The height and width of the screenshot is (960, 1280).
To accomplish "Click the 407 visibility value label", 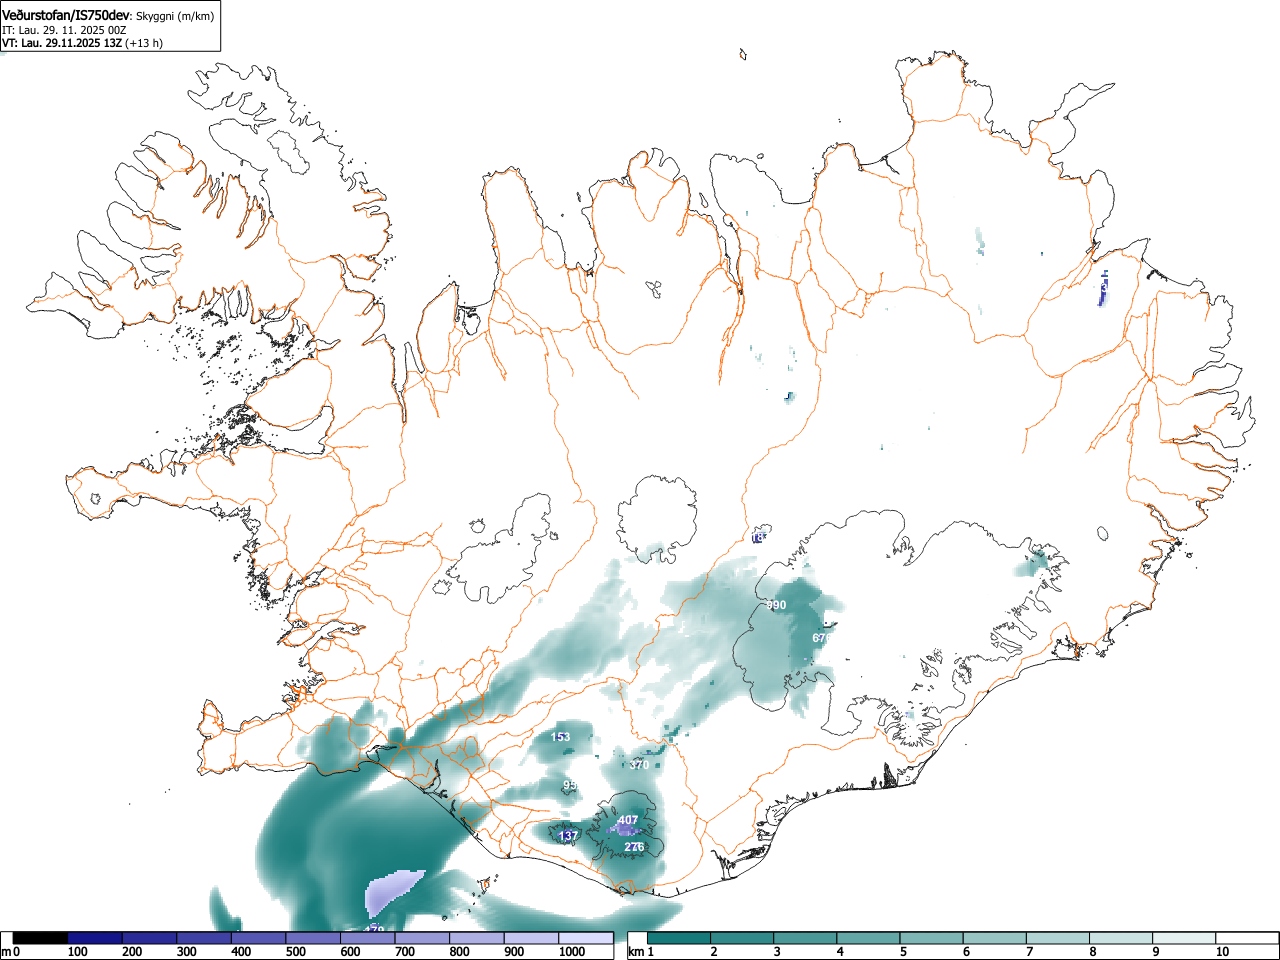I will (x=627, y=821).
